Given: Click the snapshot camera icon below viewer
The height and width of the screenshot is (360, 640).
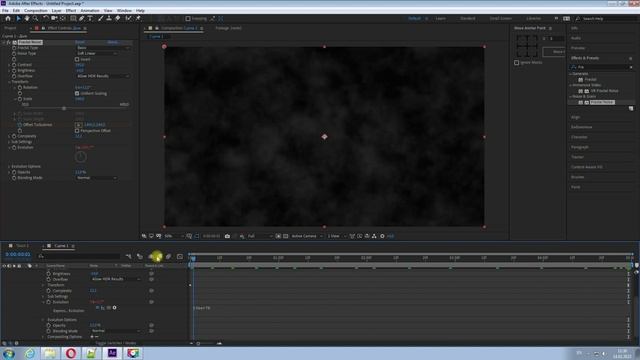Looking at the screenshot, I should [227, 236].
